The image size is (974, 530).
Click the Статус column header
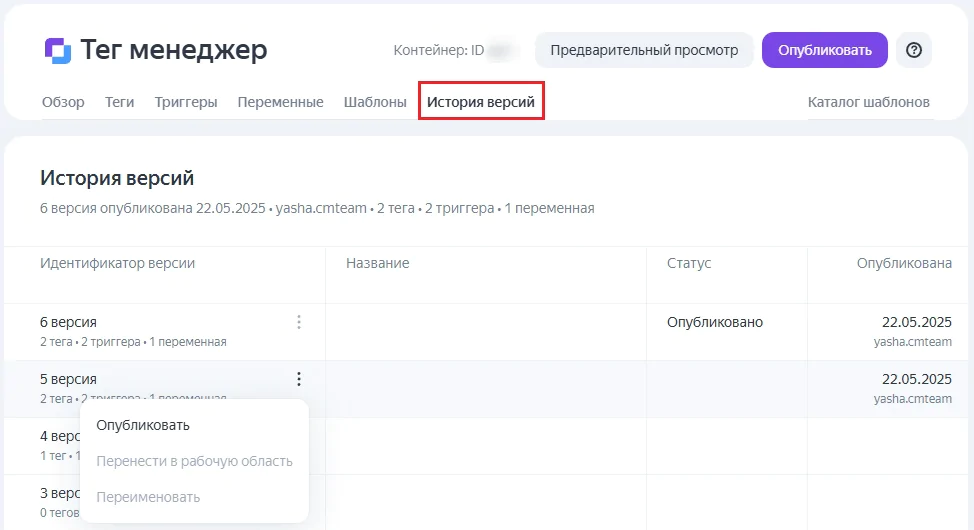point(689,263)
